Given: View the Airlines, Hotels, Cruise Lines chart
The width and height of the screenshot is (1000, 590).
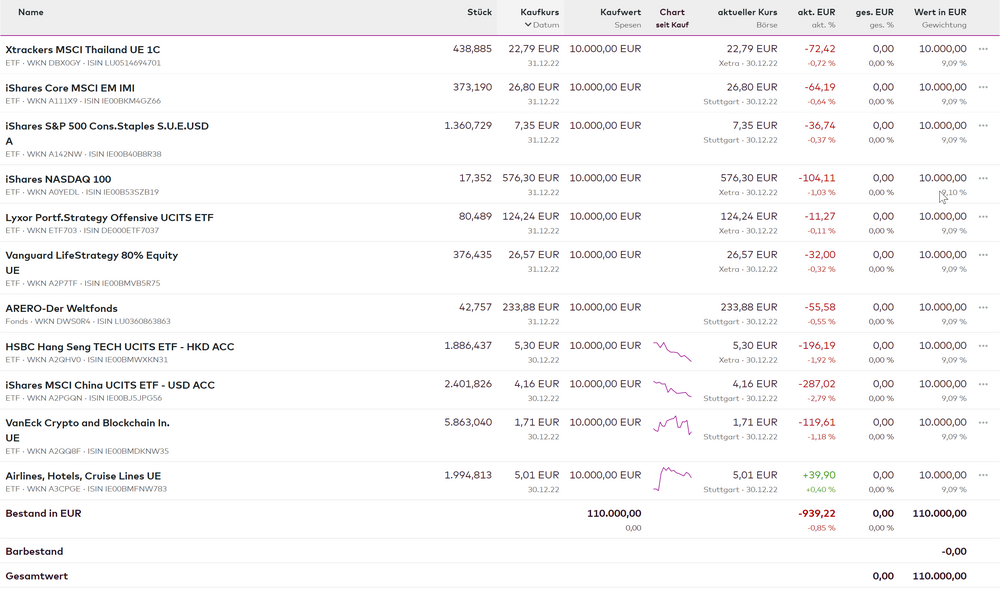Looking at the screenshot, I should click(x=672, y=477).
